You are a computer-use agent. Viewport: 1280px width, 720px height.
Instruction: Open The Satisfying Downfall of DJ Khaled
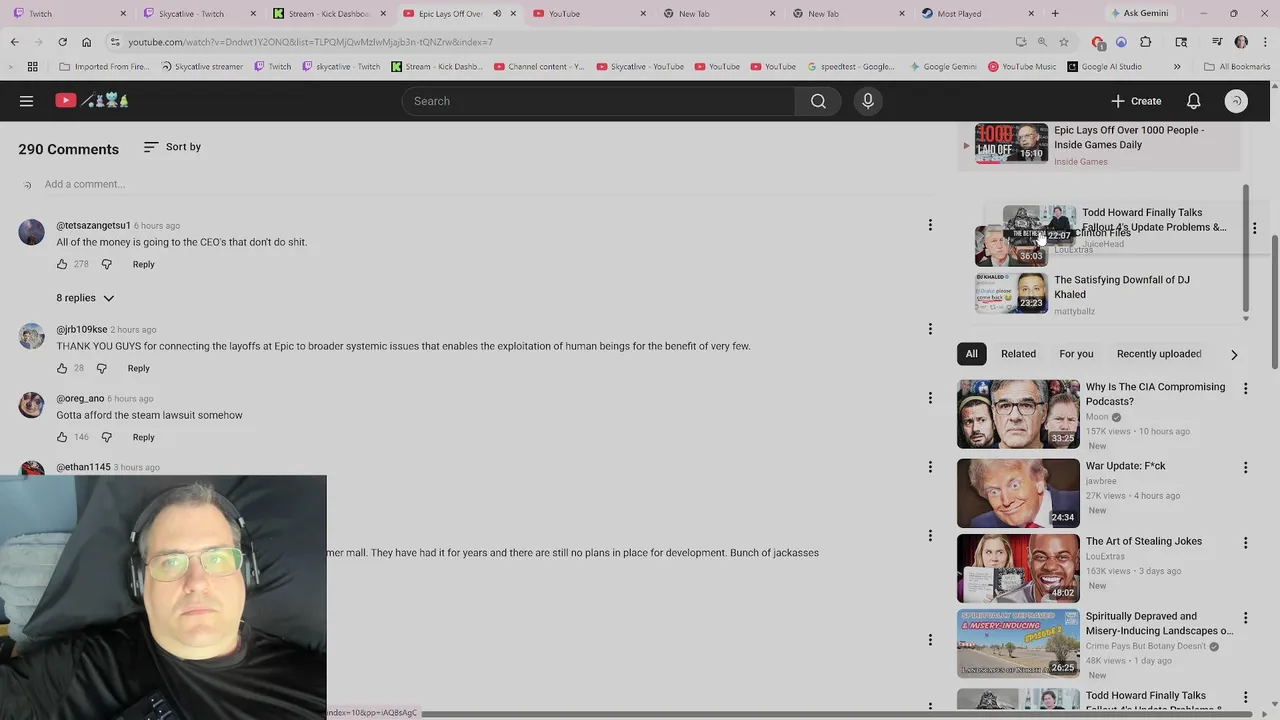(1101, 295)
